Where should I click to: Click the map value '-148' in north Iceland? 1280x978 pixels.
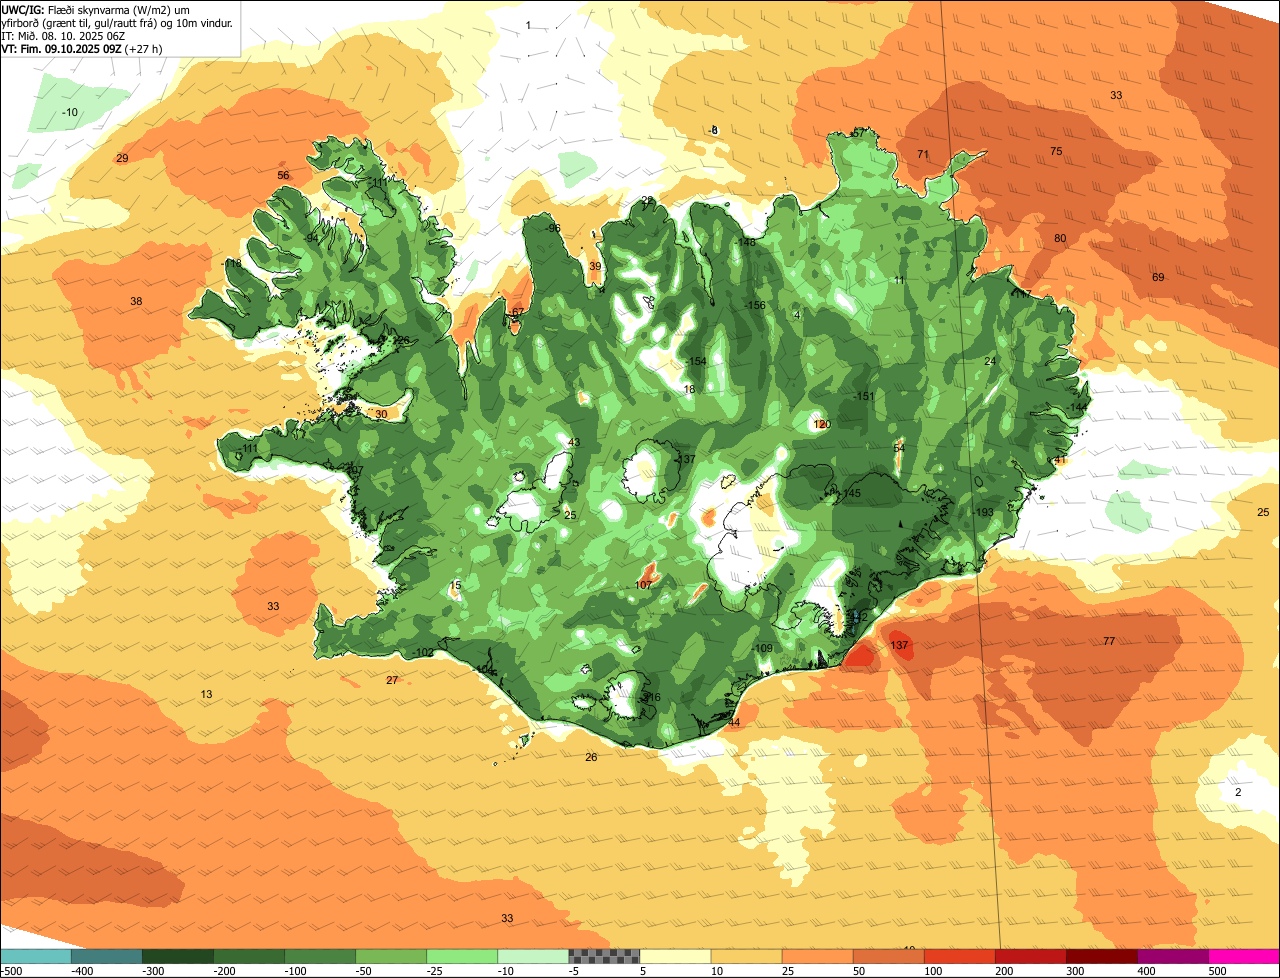coord(745,242)
